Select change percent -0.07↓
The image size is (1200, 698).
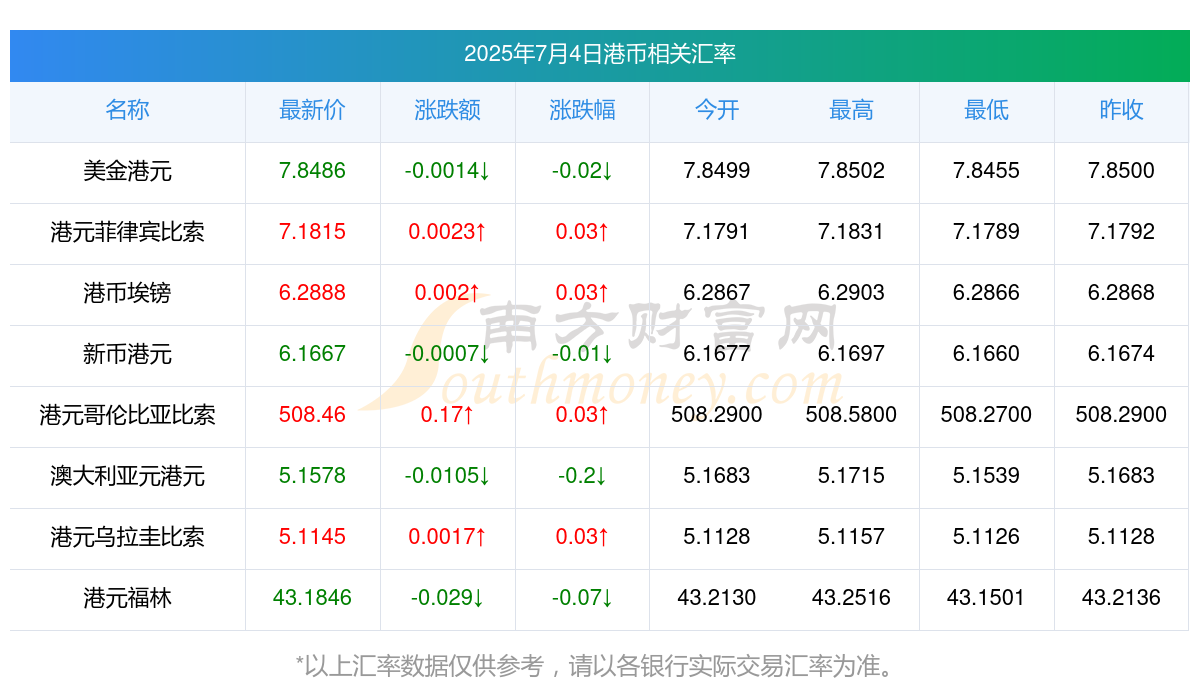pyautogui.click(x=582, y=598)
